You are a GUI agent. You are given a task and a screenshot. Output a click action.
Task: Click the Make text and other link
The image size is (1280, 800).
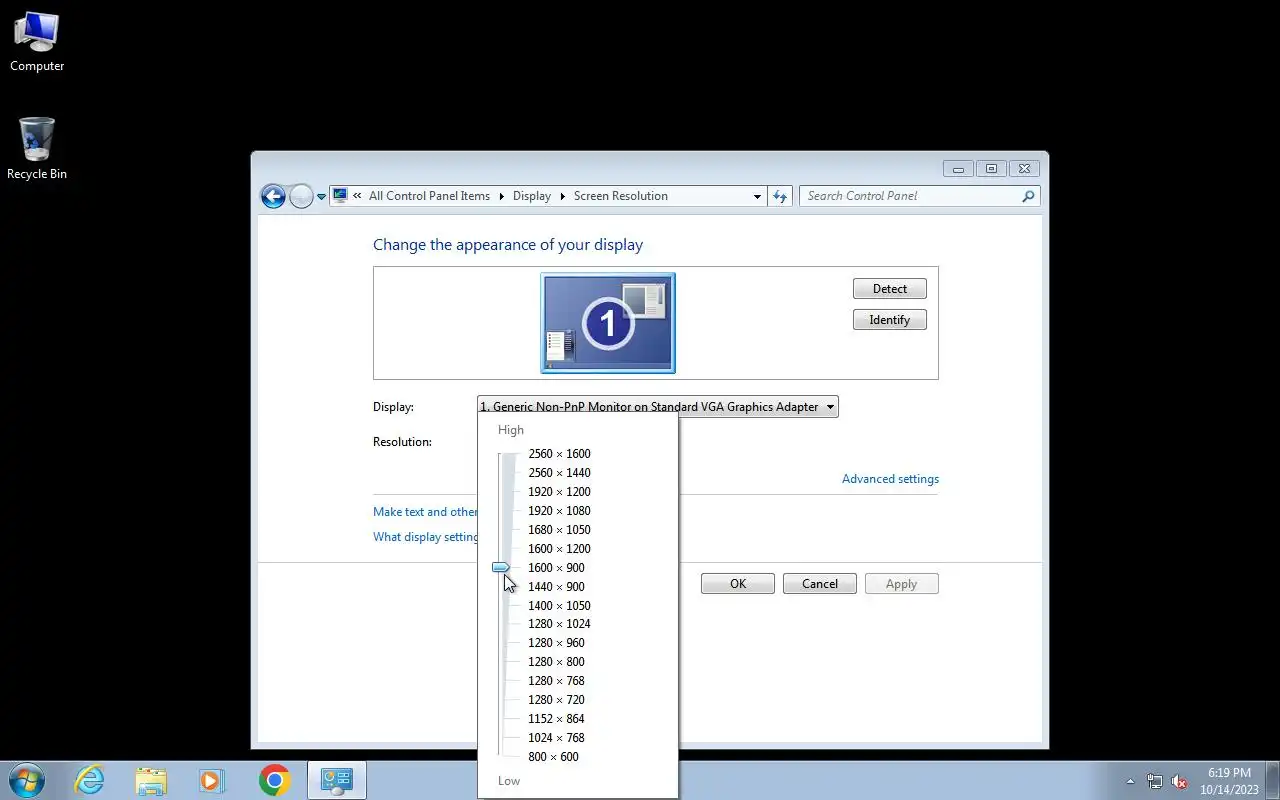tap(425, 512)
